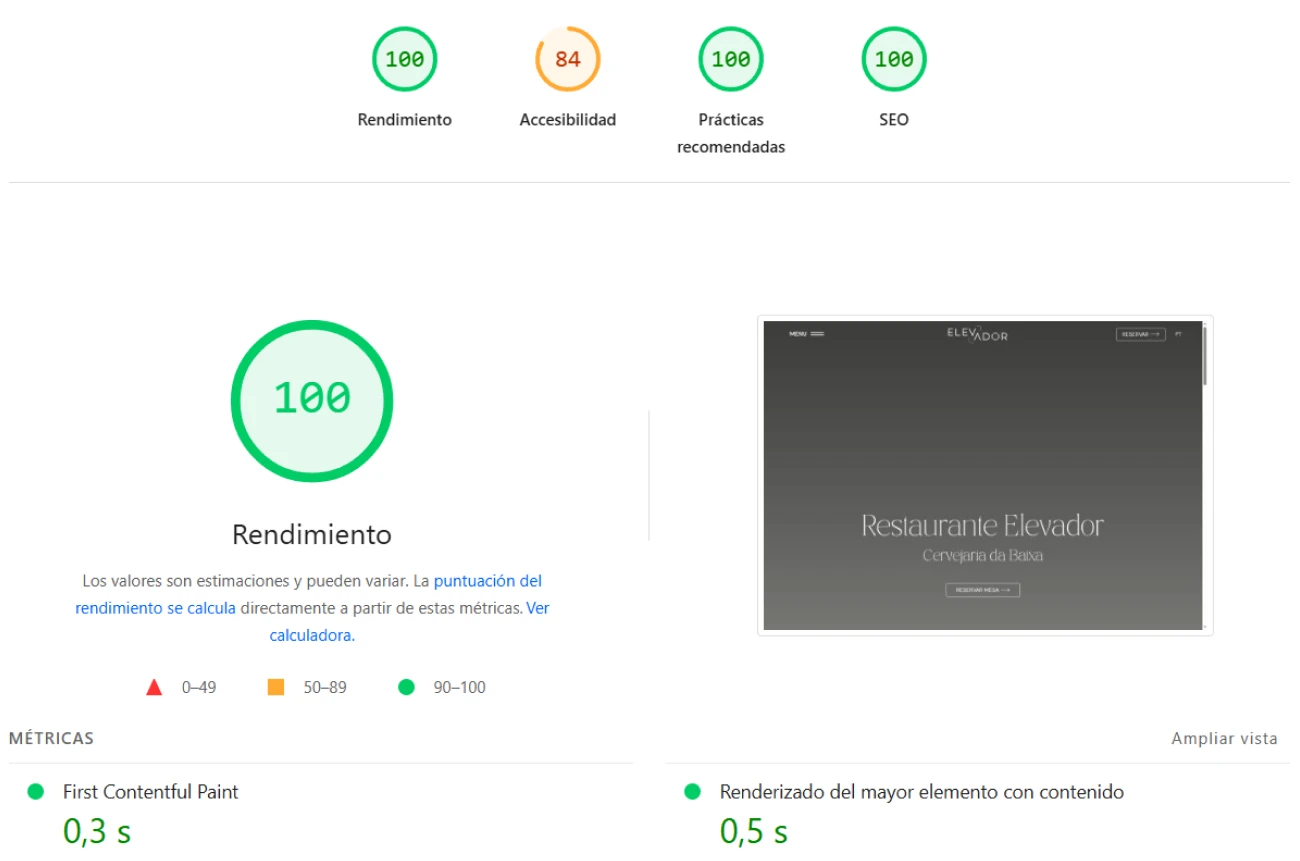Toggle the Ampliar vista metrics view
Viewport: 1300px width, 861px height.
(x=1224, y=739)
